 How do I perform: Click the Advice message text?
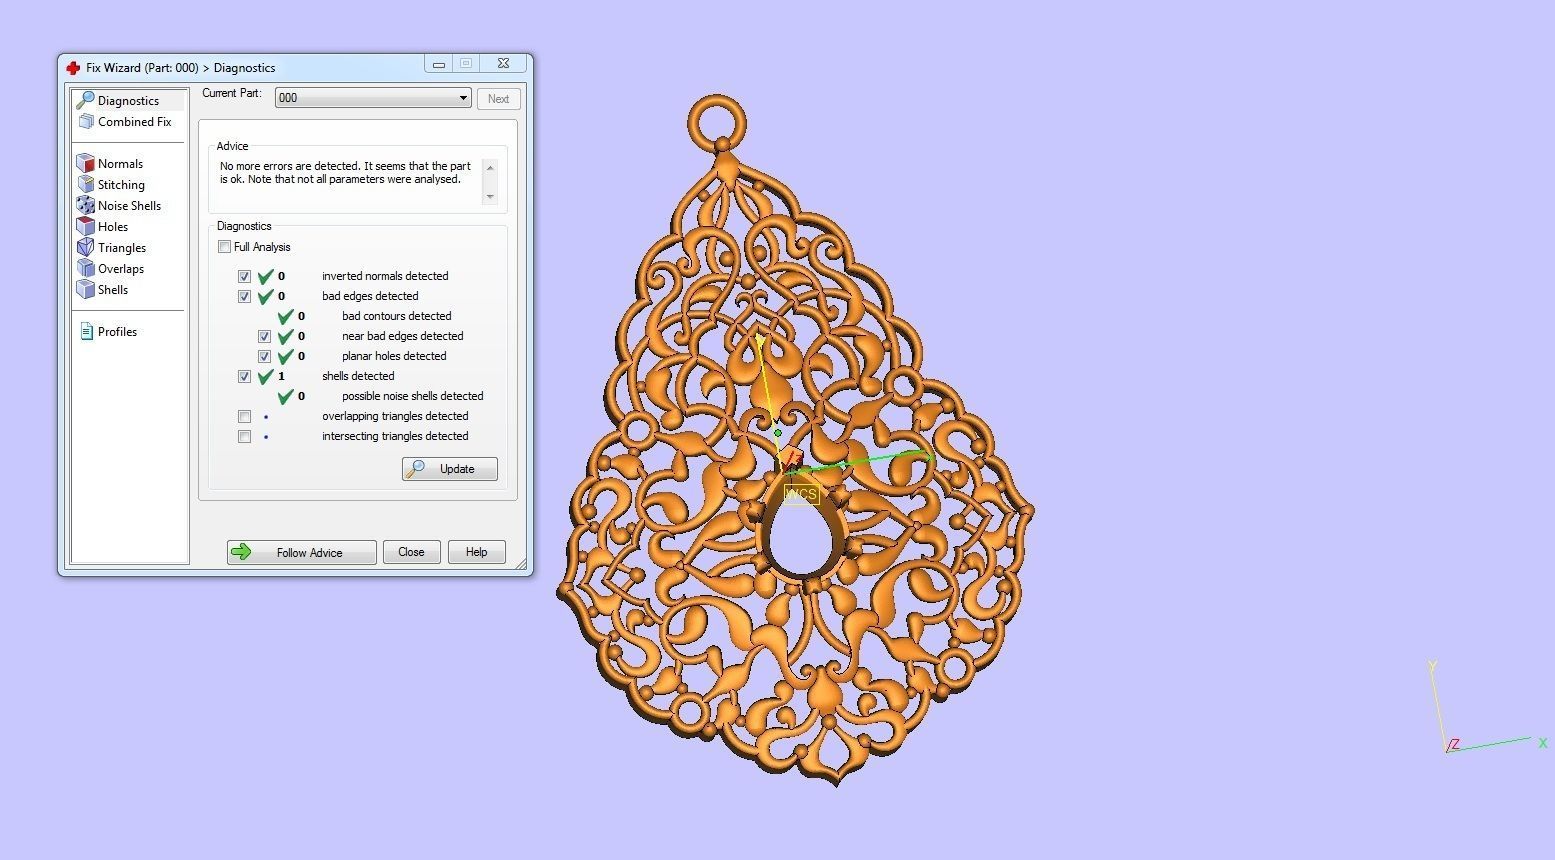(x=345, y=173)
